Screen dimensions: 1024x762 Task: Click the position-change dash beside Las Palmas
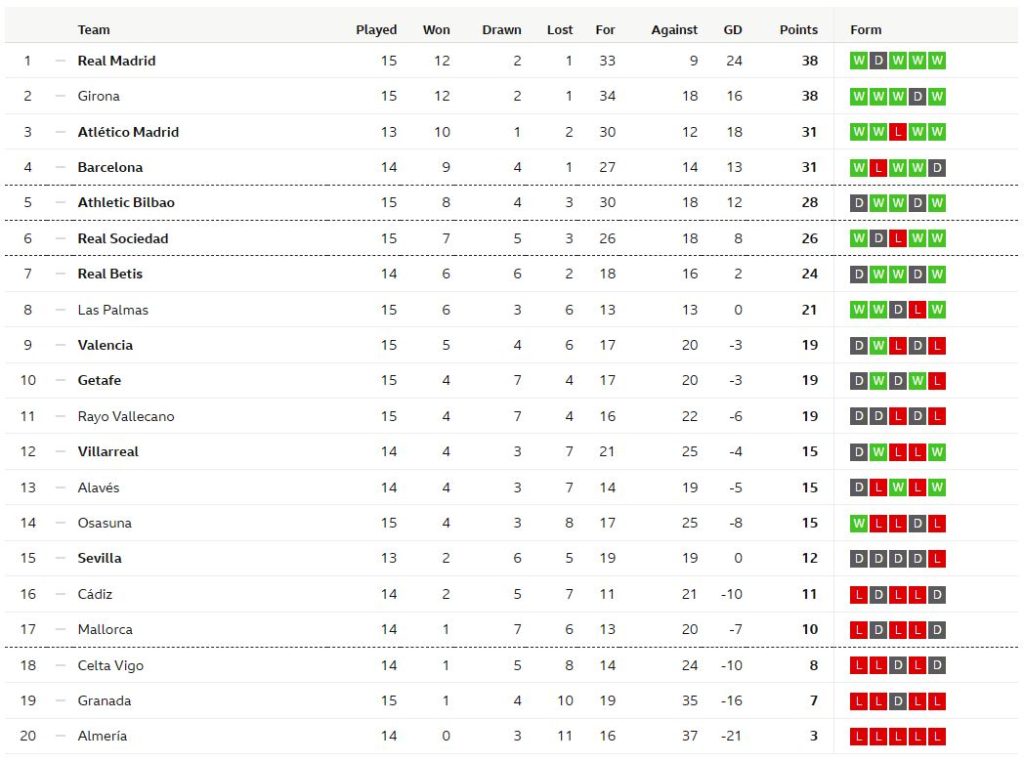point(60,310)
